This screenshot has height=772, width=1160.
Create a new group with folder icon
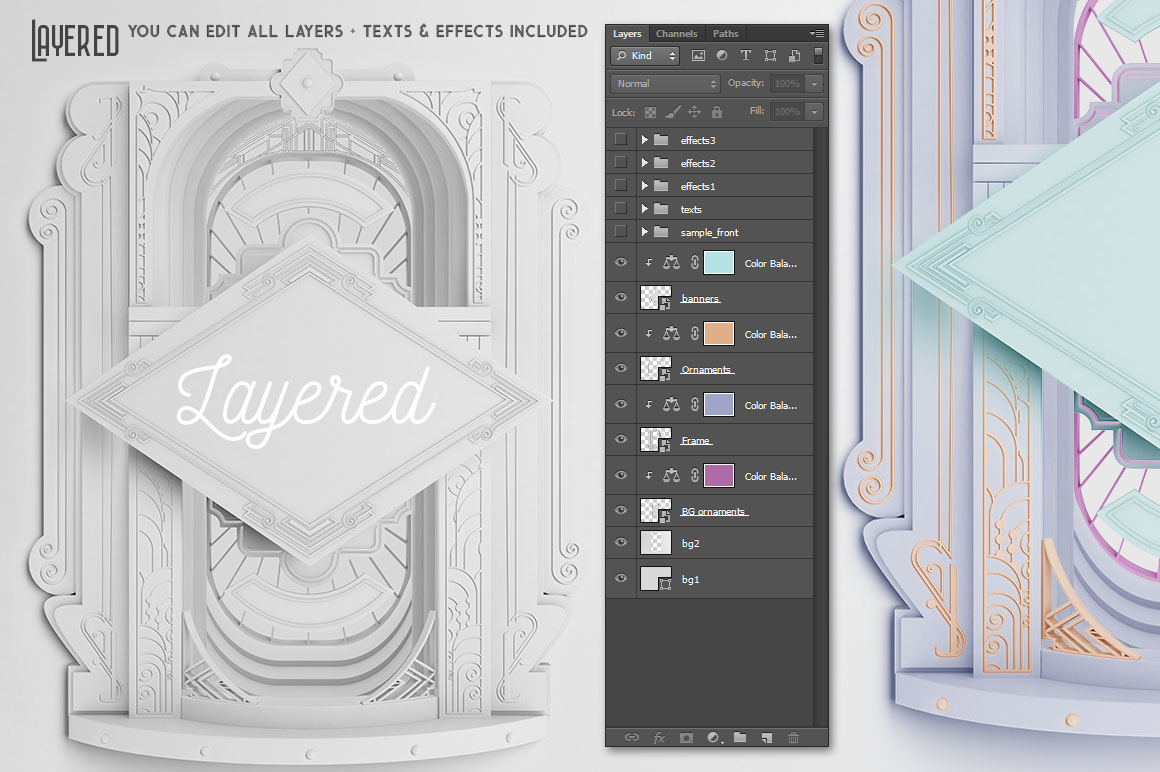740,737
